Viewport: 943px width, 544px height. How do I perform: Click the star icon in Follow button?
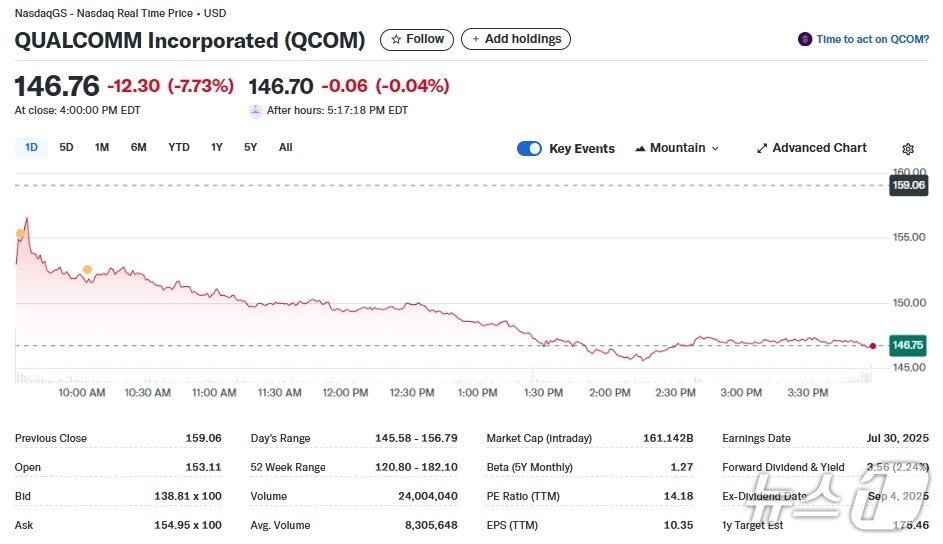396,39
